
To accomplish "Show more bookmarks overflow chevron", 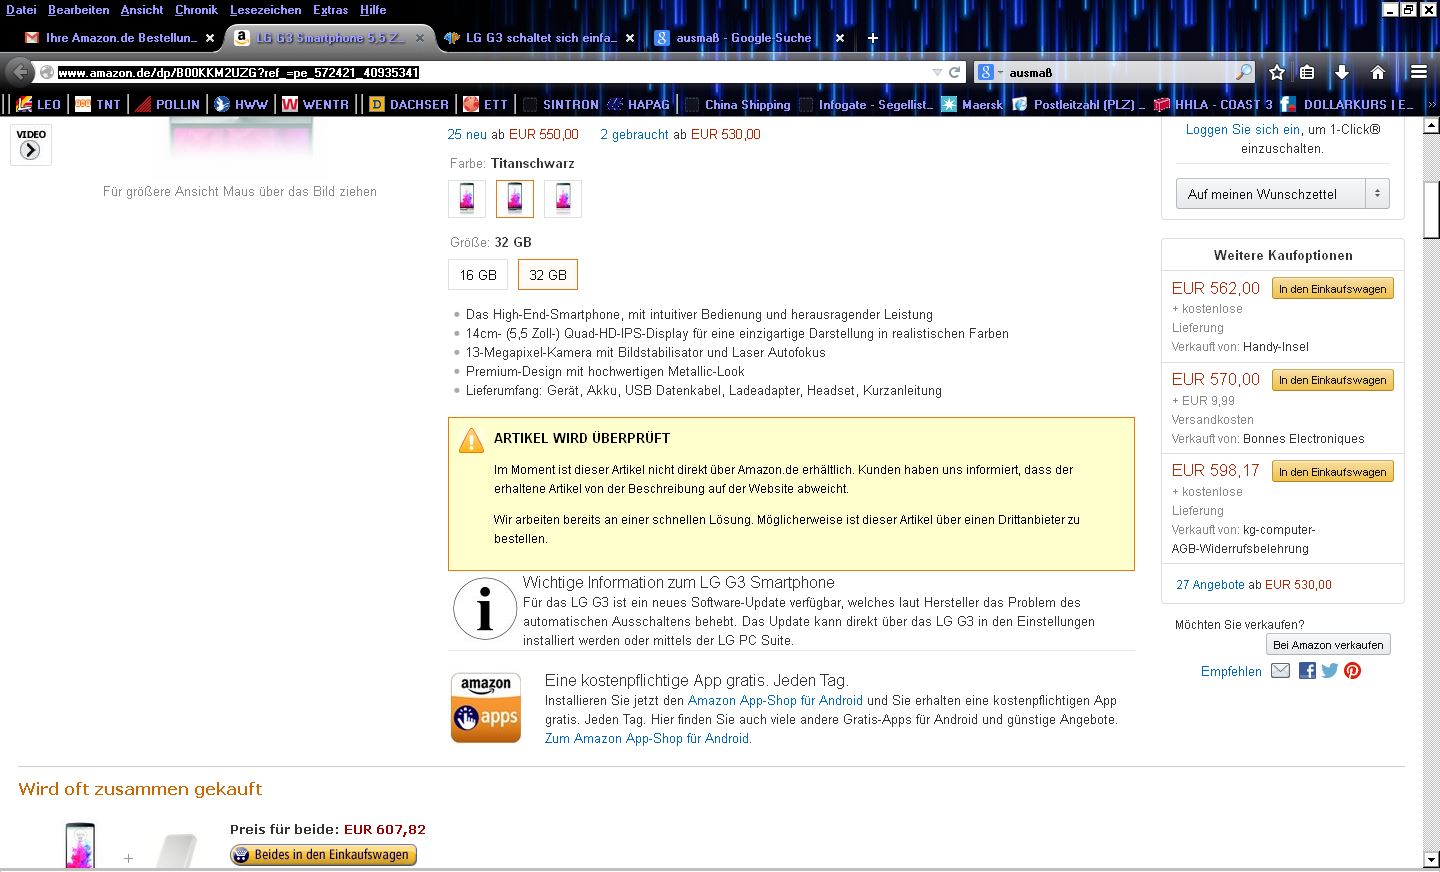I will 1431,104.
